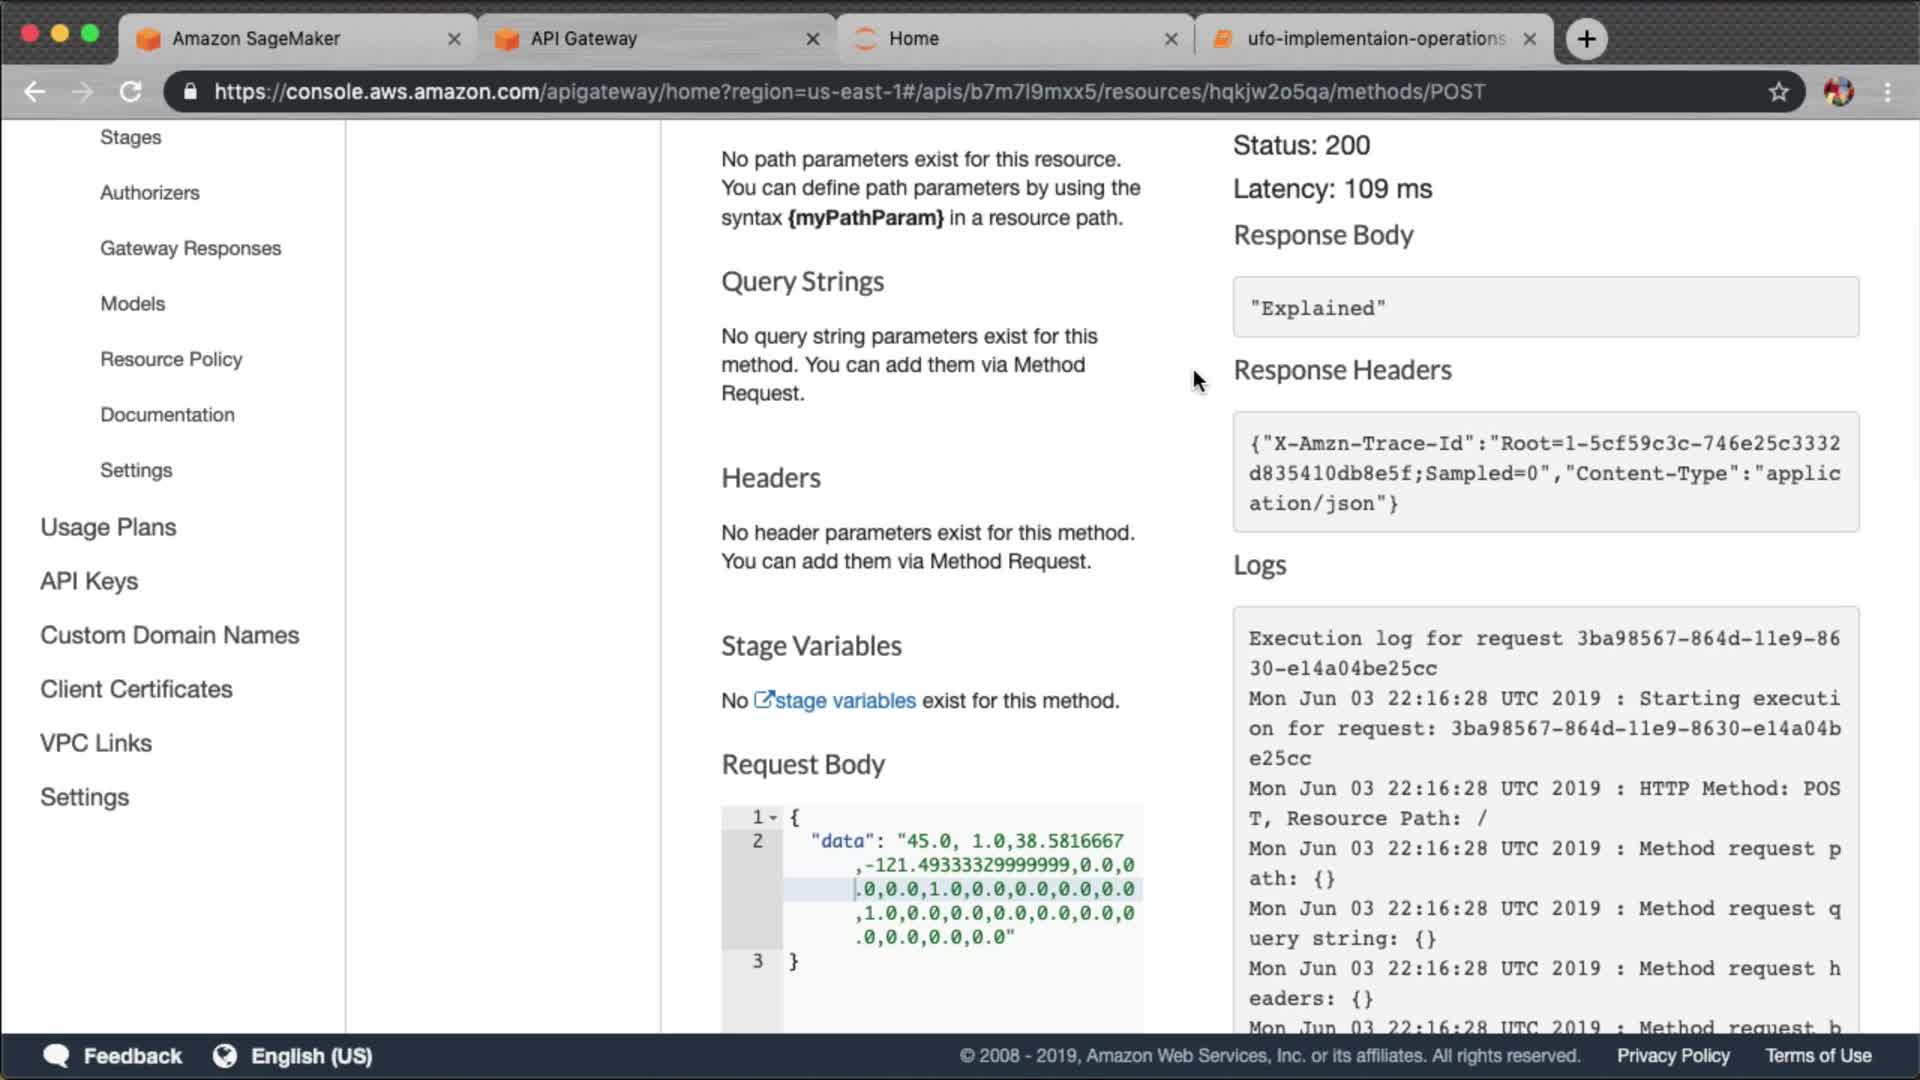Close the Amazon SageMaker tab

coord(454,39)
